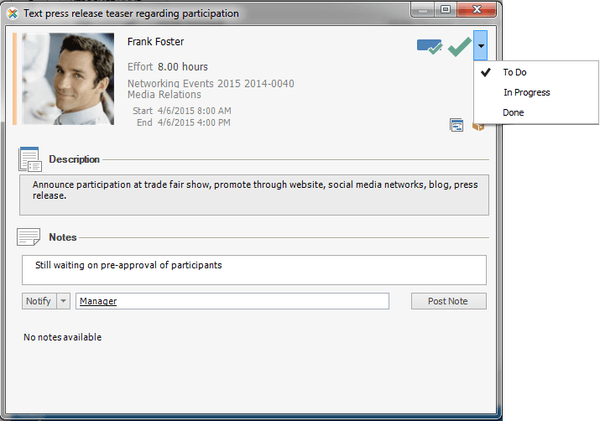Click the Post Note button

click(x=448, y=301)
